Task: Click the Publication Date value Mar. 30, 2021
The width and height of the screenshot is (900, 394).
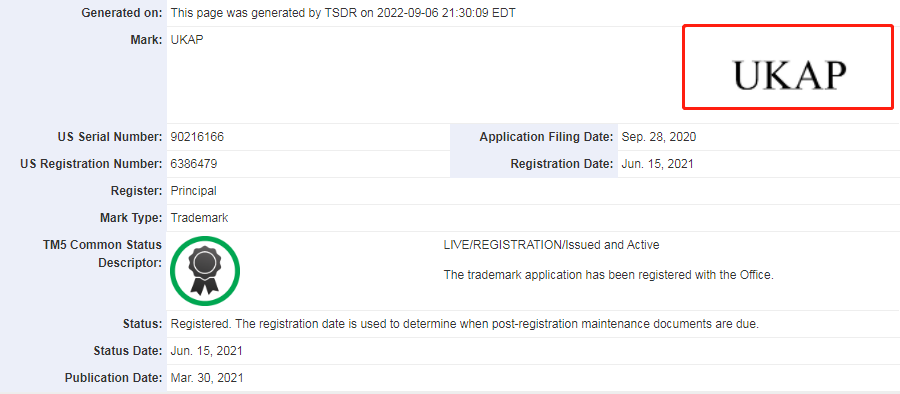Action: pos(207,378)
